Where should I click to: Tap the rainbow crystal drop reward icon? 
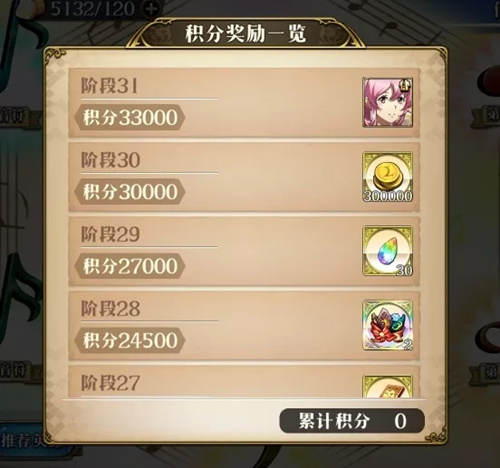pyautogui.click(x=388, y=251)
